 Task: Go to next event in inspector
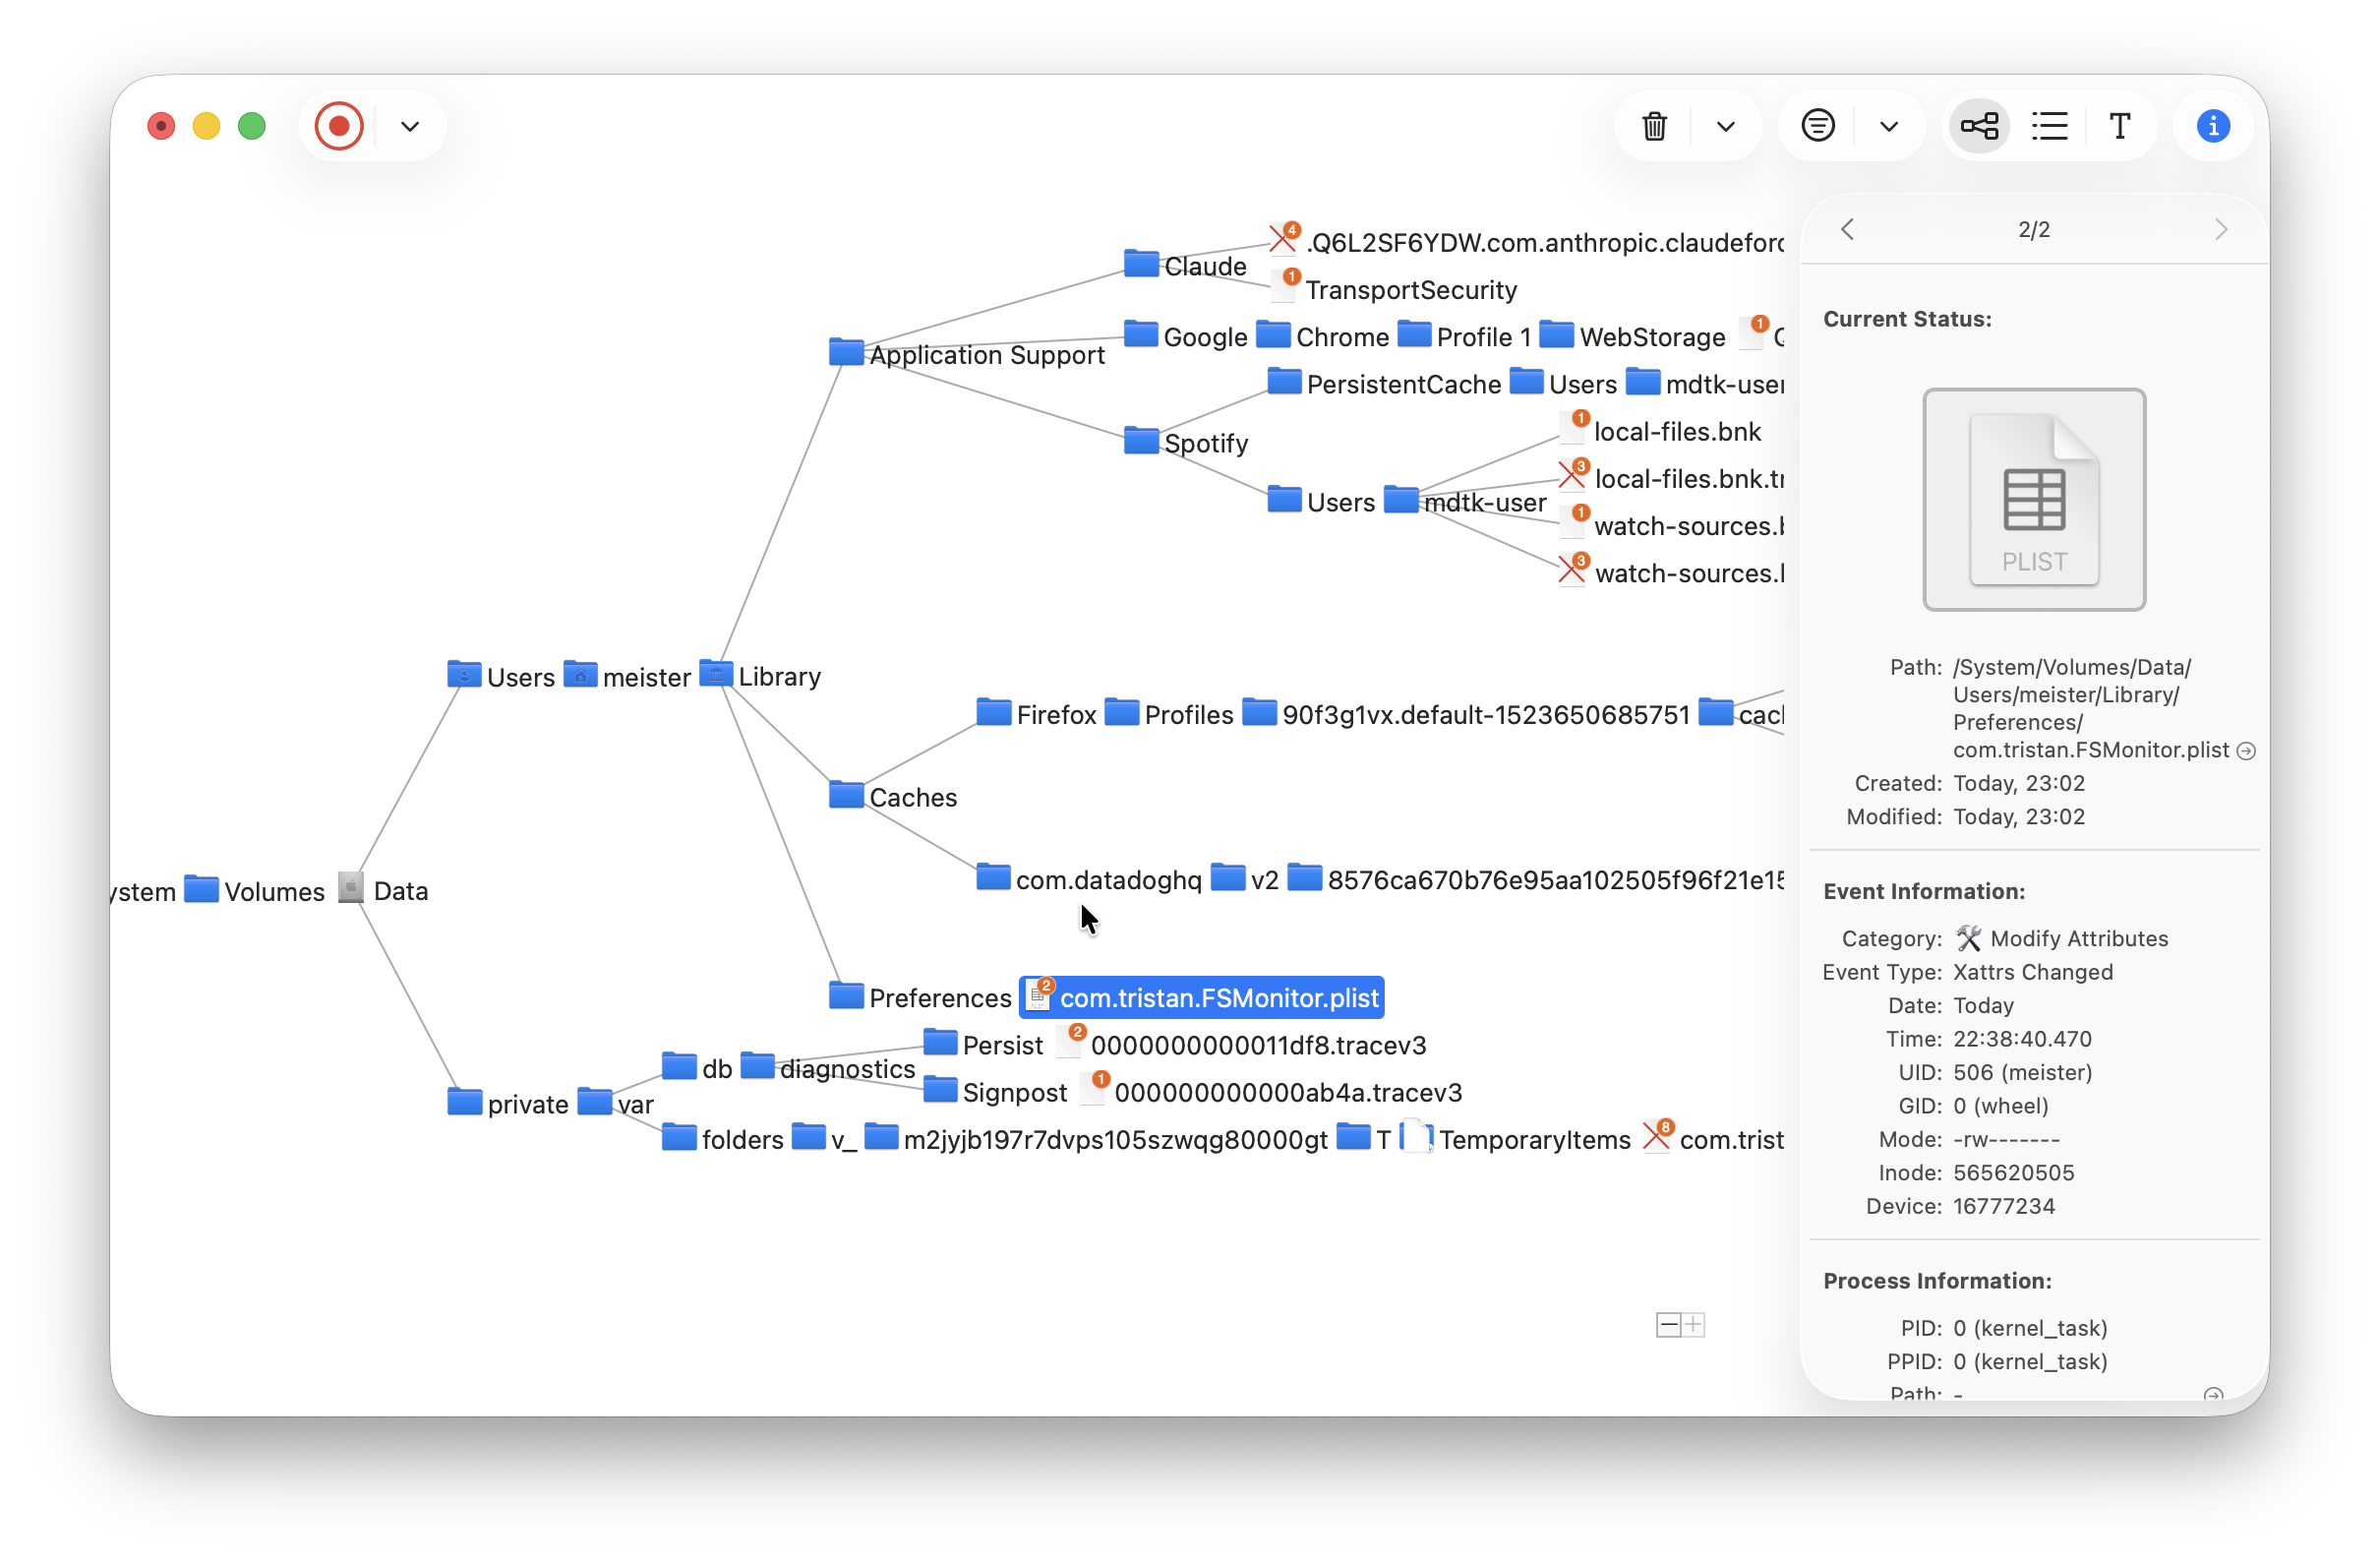click(2221, 229)
